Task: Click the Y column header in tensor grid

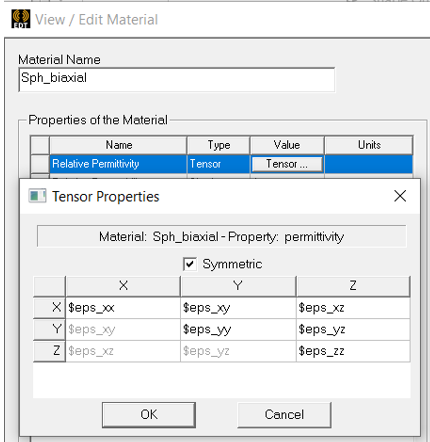Action: click(x=238, y=286)
